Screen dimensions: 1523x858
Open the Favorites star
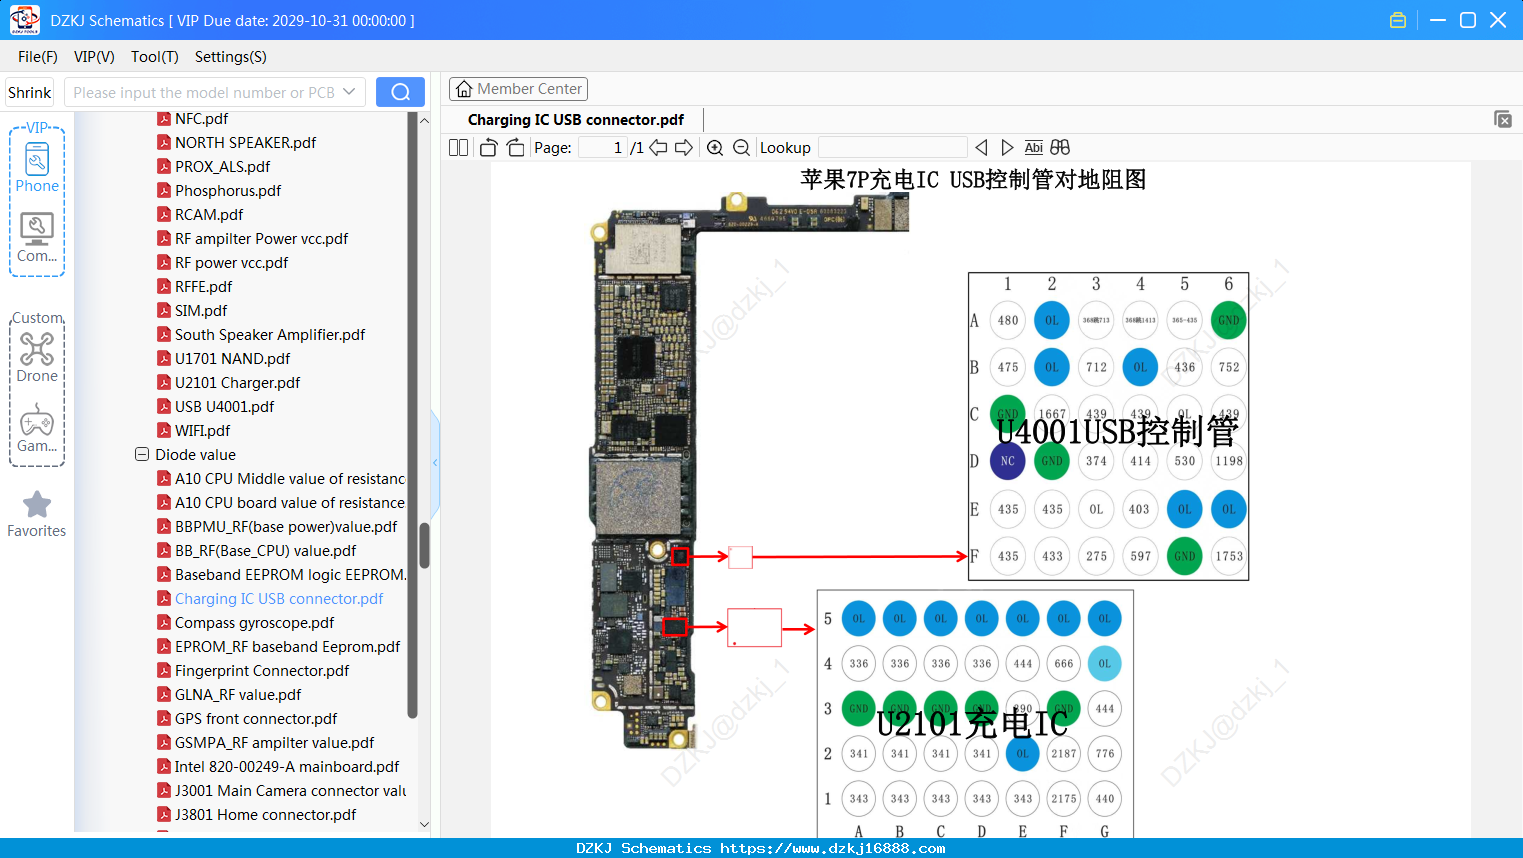point(37,514)
